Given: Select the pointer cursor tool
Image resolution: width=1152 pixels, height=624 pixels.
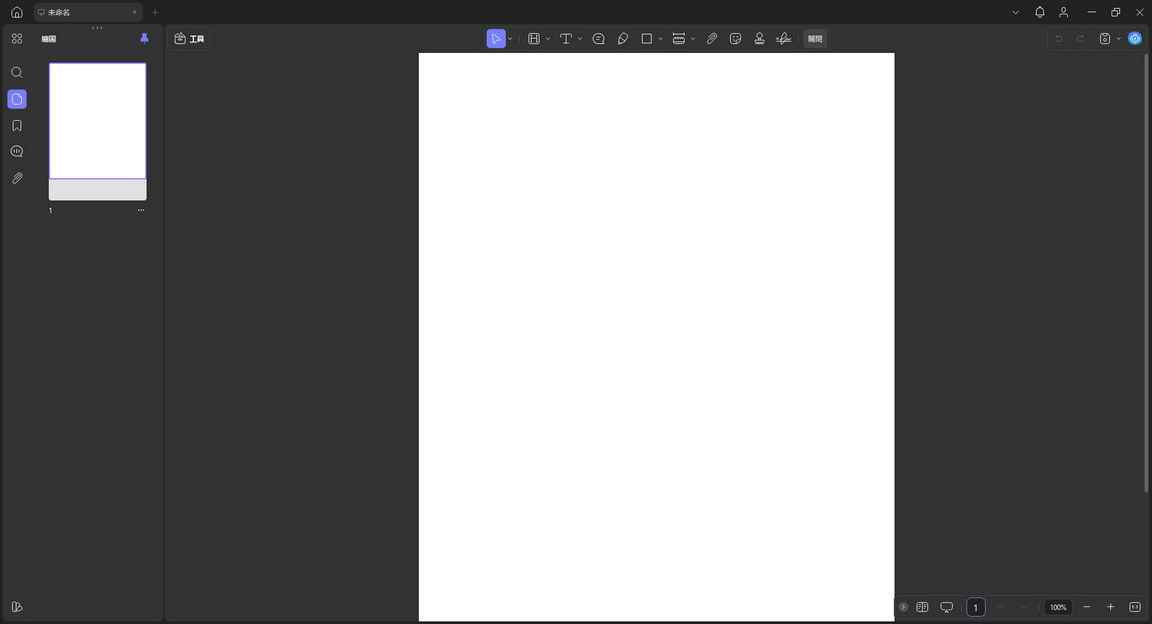Looking at the screenshot, I should (496, 39).
